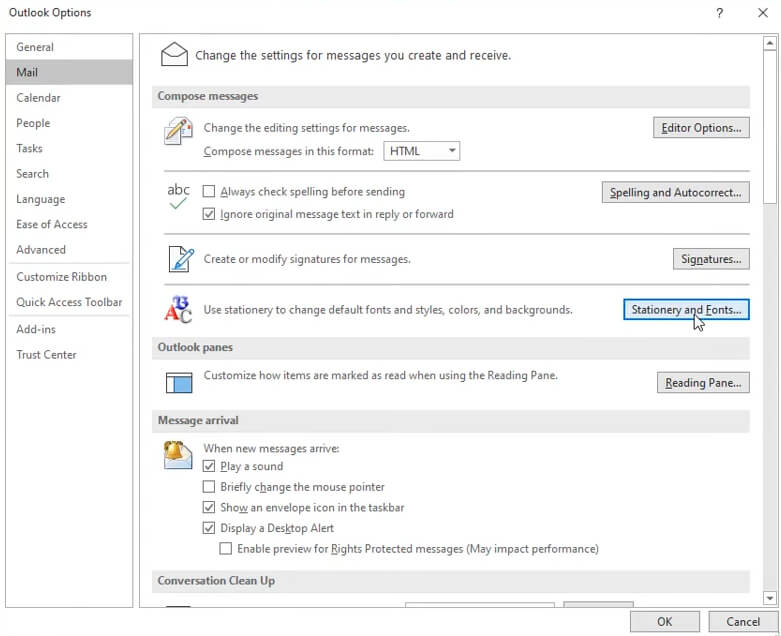Click the signature pen icon
This screenshot has width=781, height=636.
click(x=180, y=259)
